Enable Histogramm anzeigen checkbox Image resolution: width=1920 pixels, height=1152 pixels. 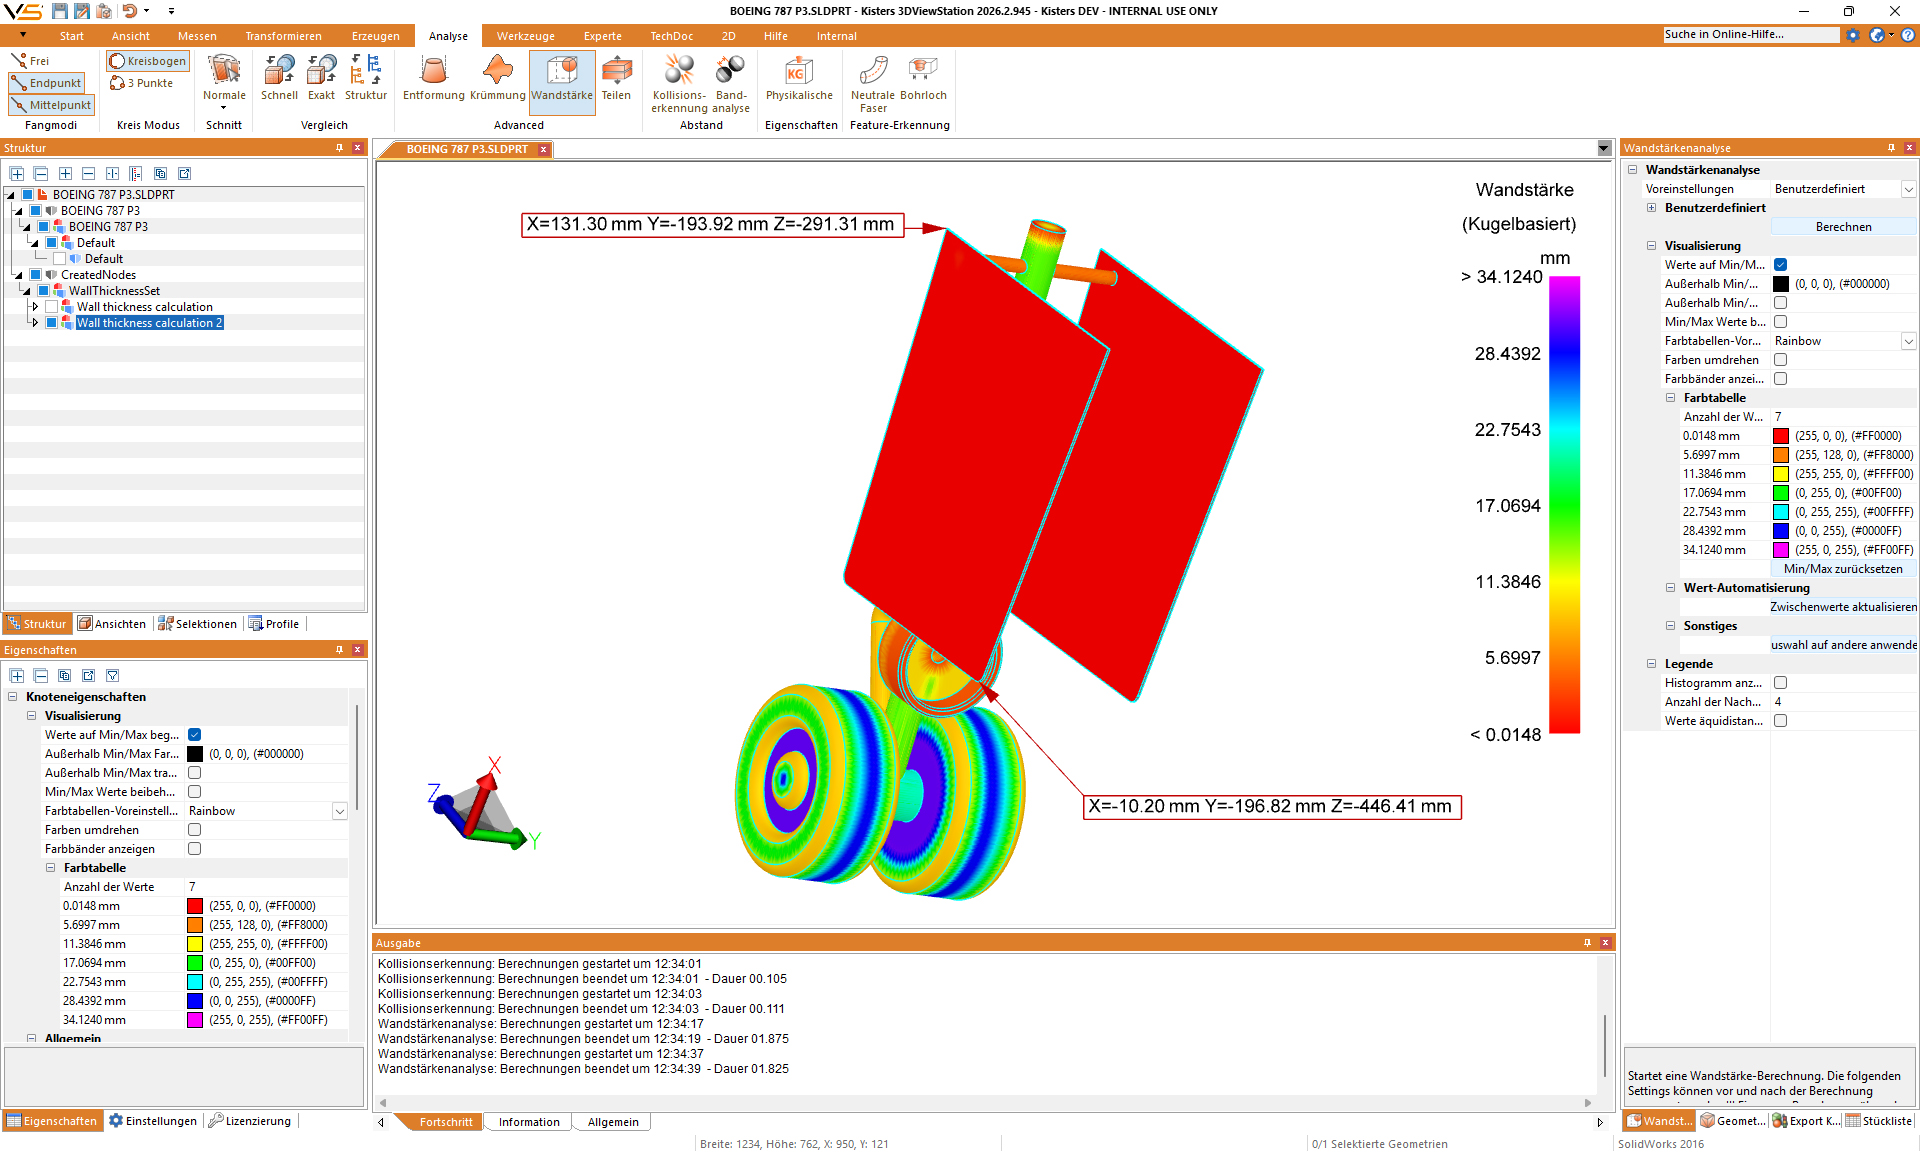tap(1780, 683)
